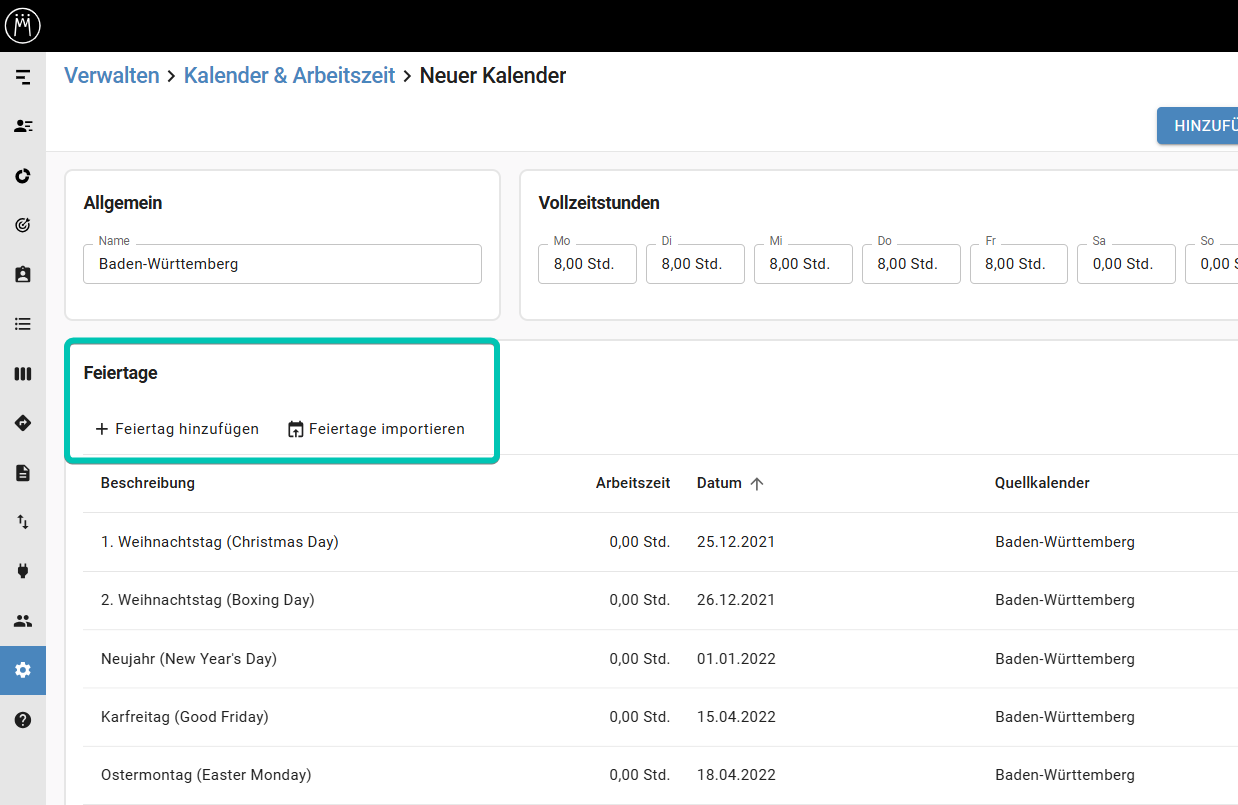Open the plug integrations sidebar icon
1238x805 pixels.
point(23,571)
